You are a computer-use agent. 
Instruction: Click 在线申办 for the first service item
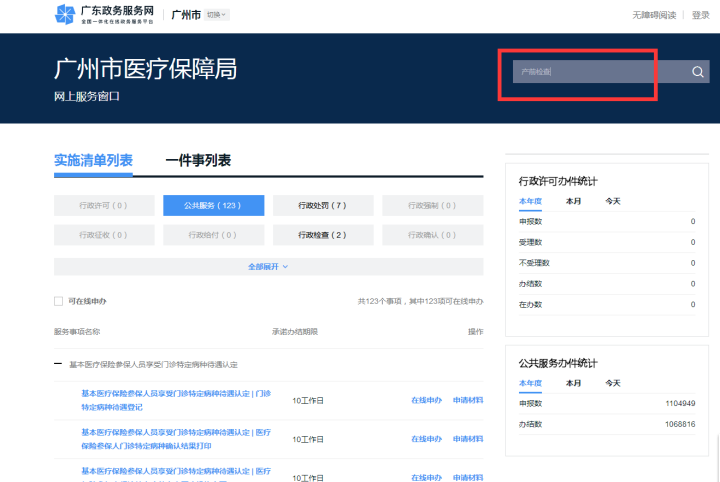[x=426, y=400]
